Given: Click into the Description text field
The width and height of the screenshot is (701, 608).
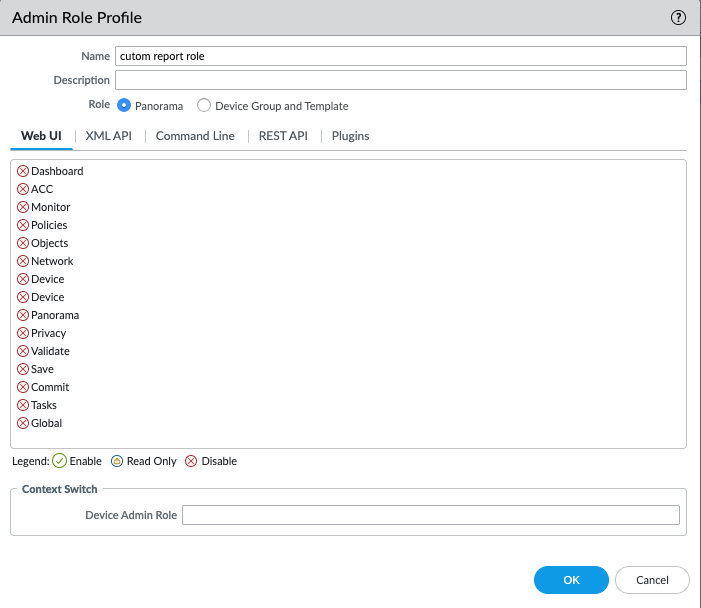Looking at the screenshot, I should point(400,80).
